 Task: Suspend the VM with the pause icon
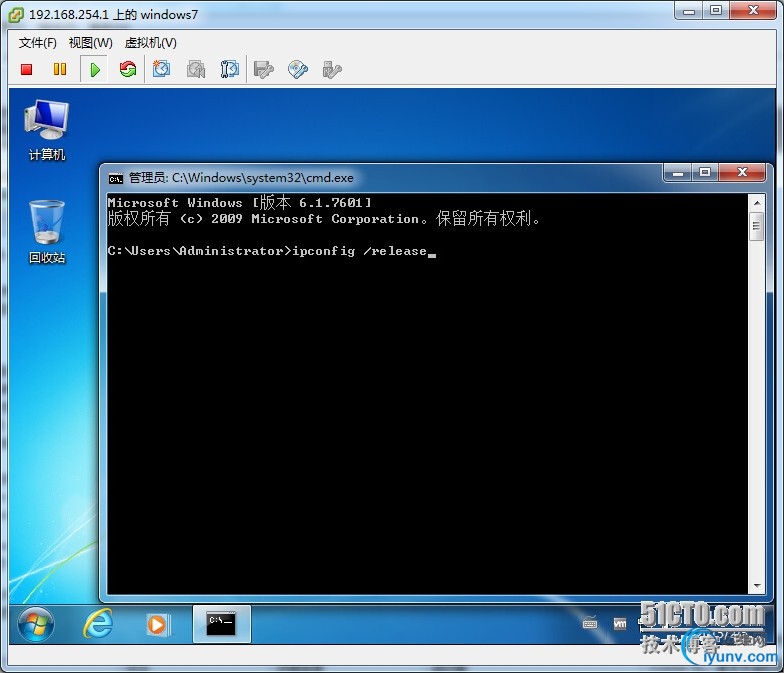click(x=60, y=69)
